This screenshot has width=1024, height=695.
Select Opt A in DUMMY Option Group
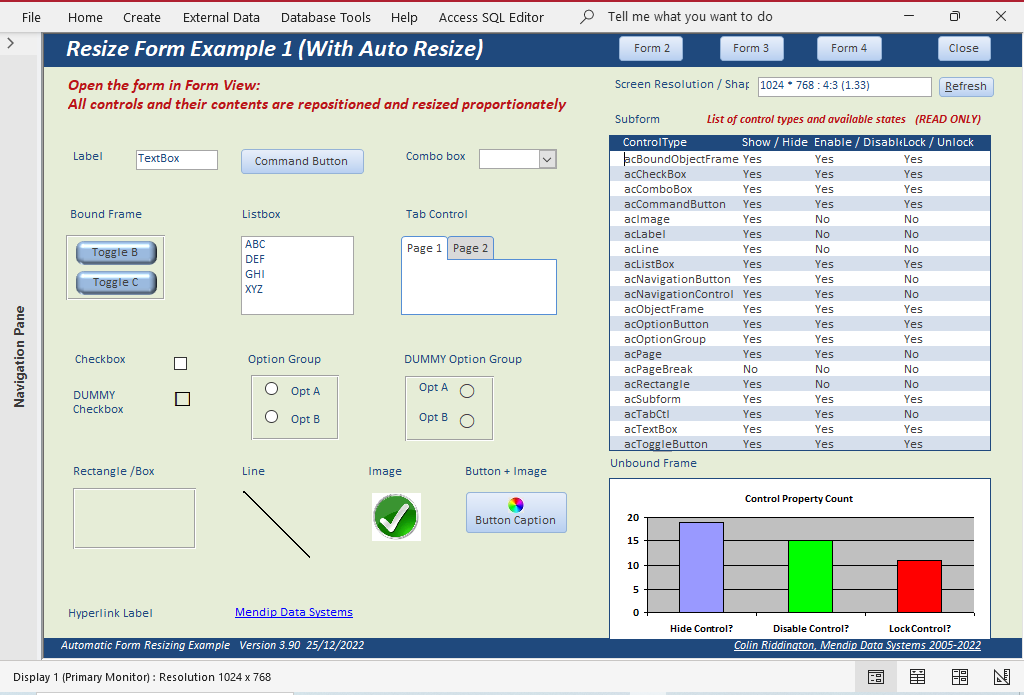[467, 391]
